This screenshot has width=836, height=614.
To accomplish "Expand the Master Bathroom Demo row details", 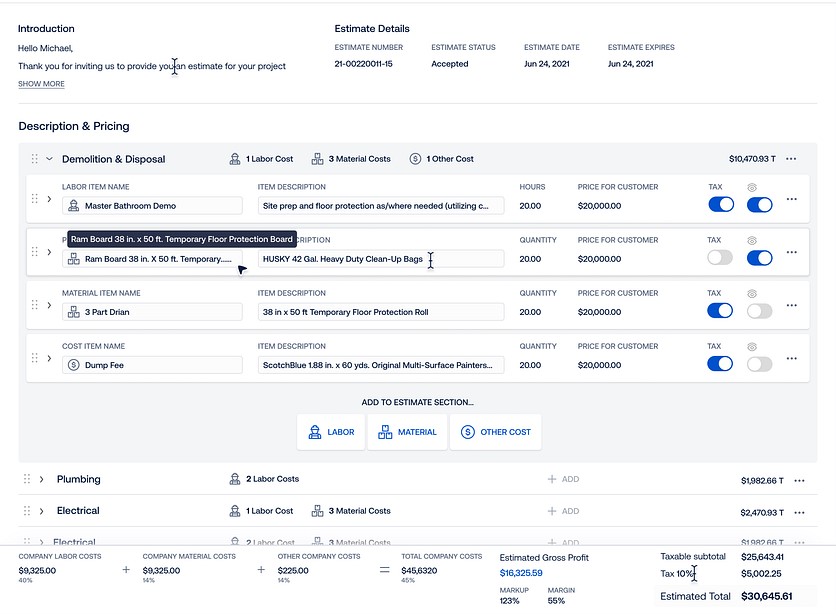I will [49, 199].
